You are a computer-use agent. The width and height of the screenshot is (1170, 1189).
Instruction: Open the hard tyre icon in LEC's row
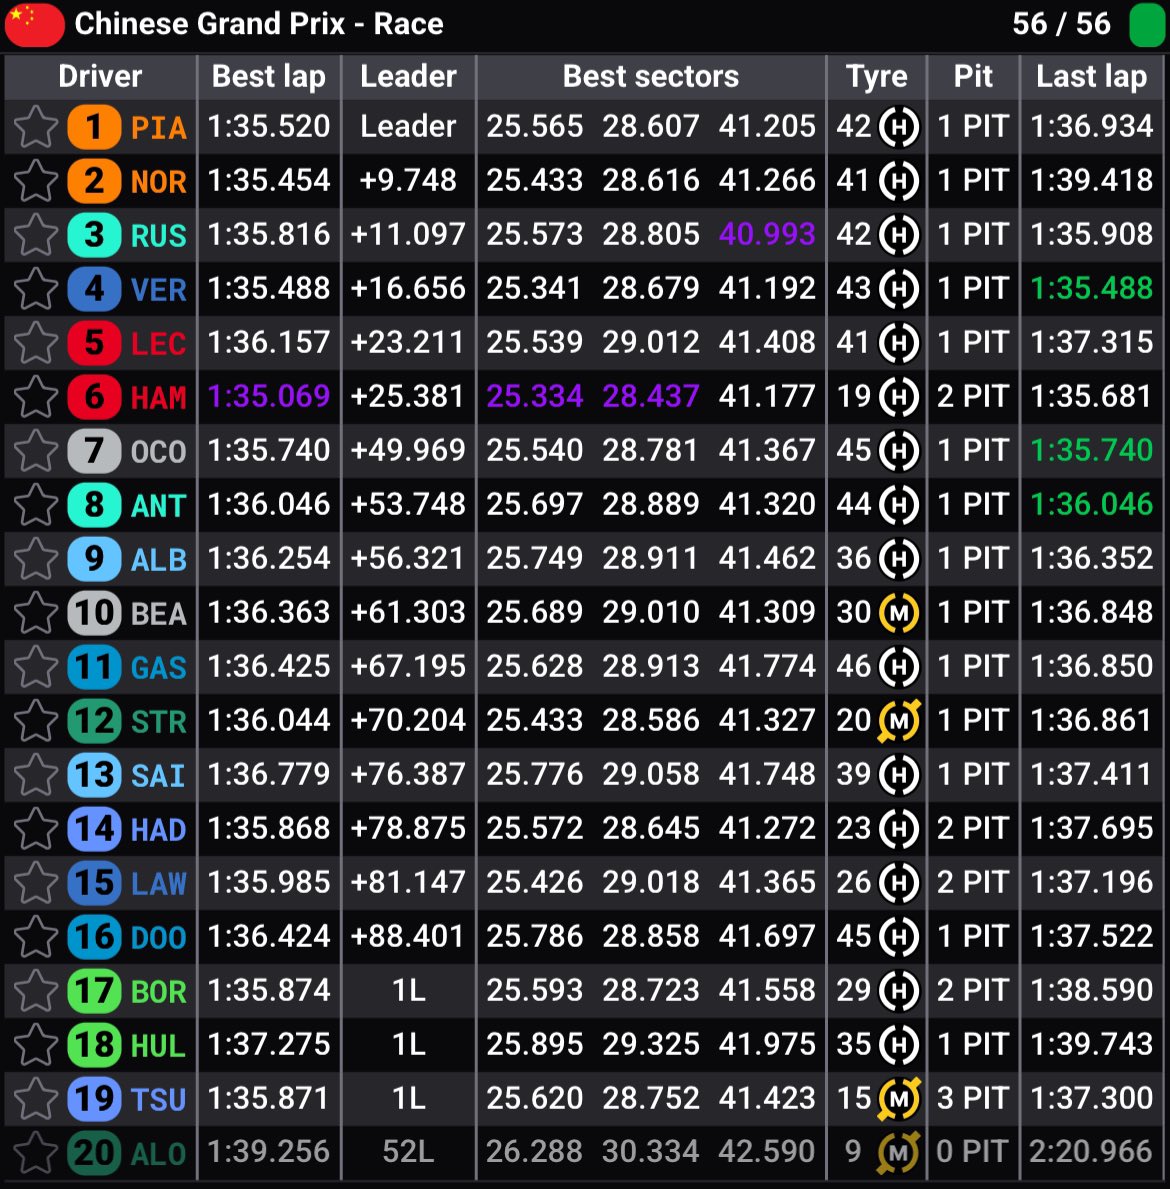coord(899,343)
